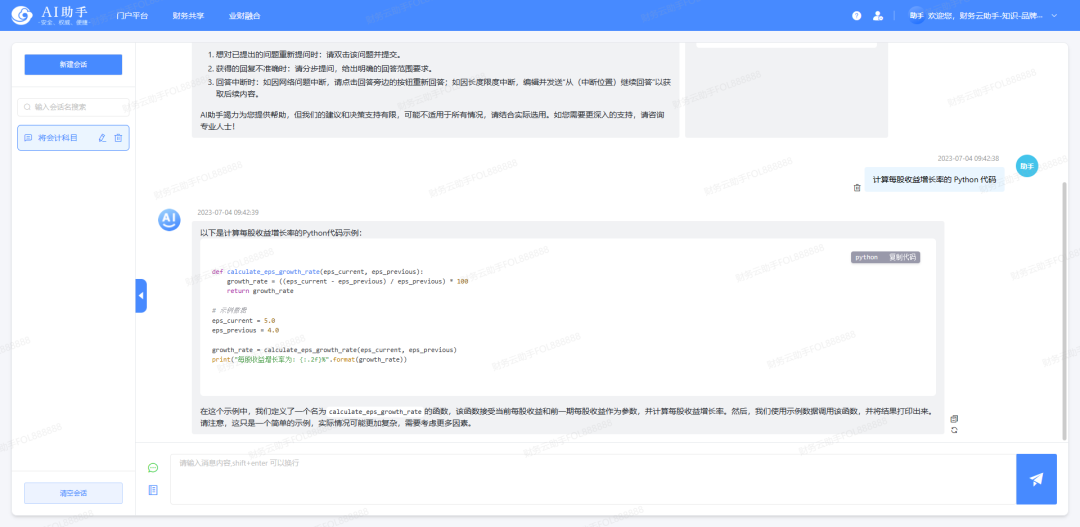This screenshot has height=527, width=1080.
Task: Click the AI助手 logo icon
Action: [22, 15]
